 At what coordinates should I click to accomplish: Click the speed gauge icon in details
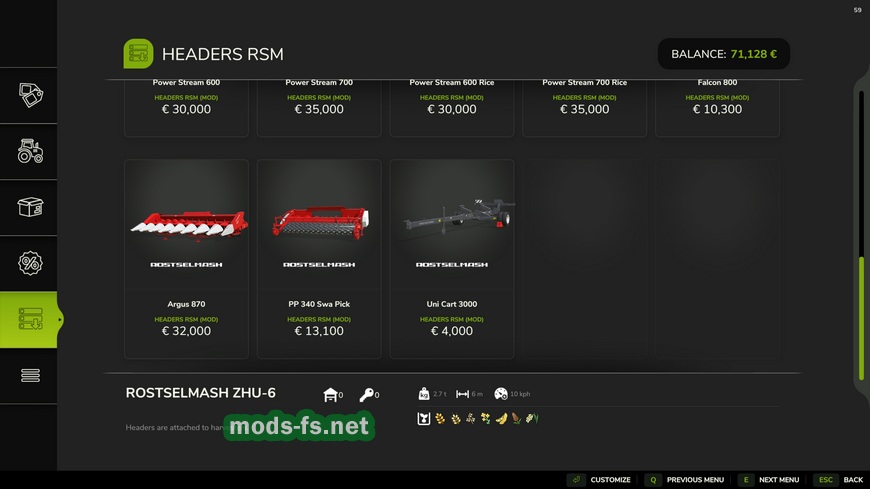tap(500, 394)
